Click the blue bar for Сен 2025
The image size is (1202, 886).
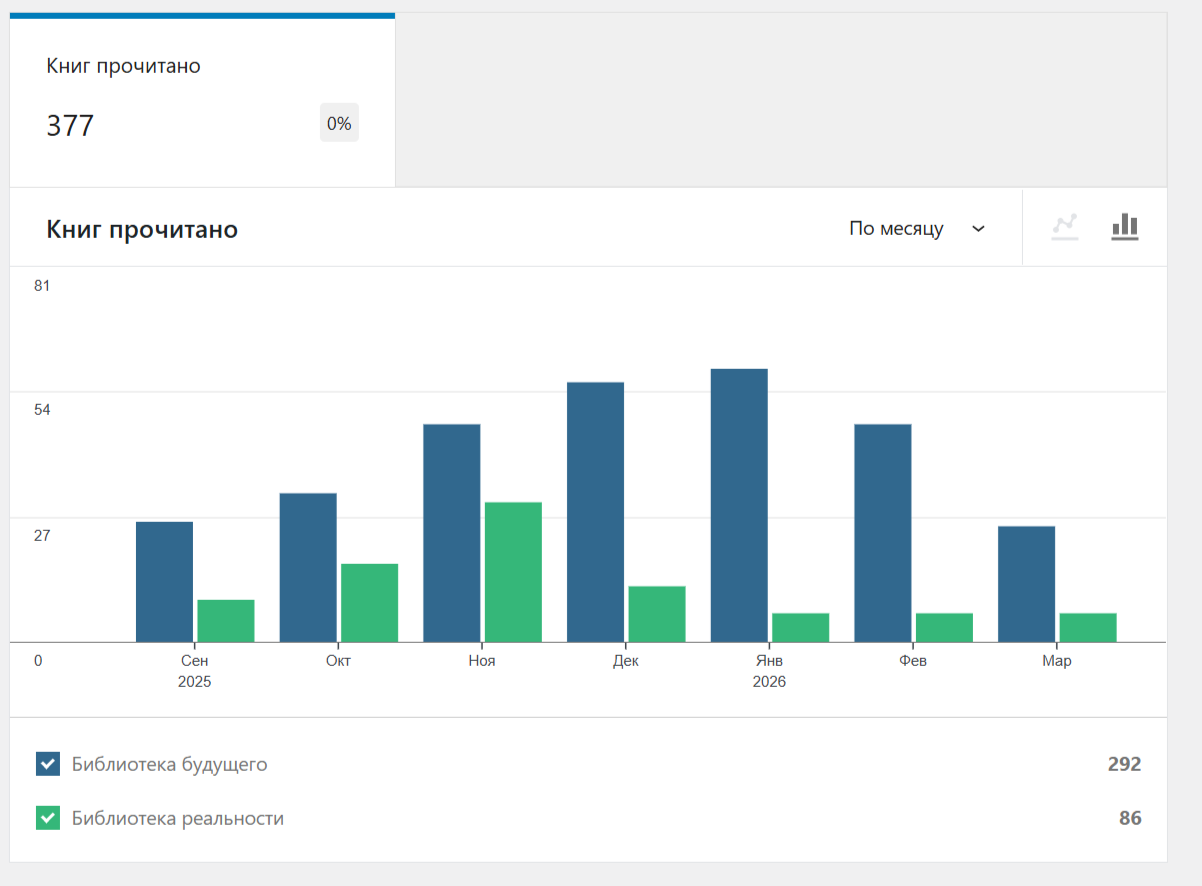[x=164, y=582]
